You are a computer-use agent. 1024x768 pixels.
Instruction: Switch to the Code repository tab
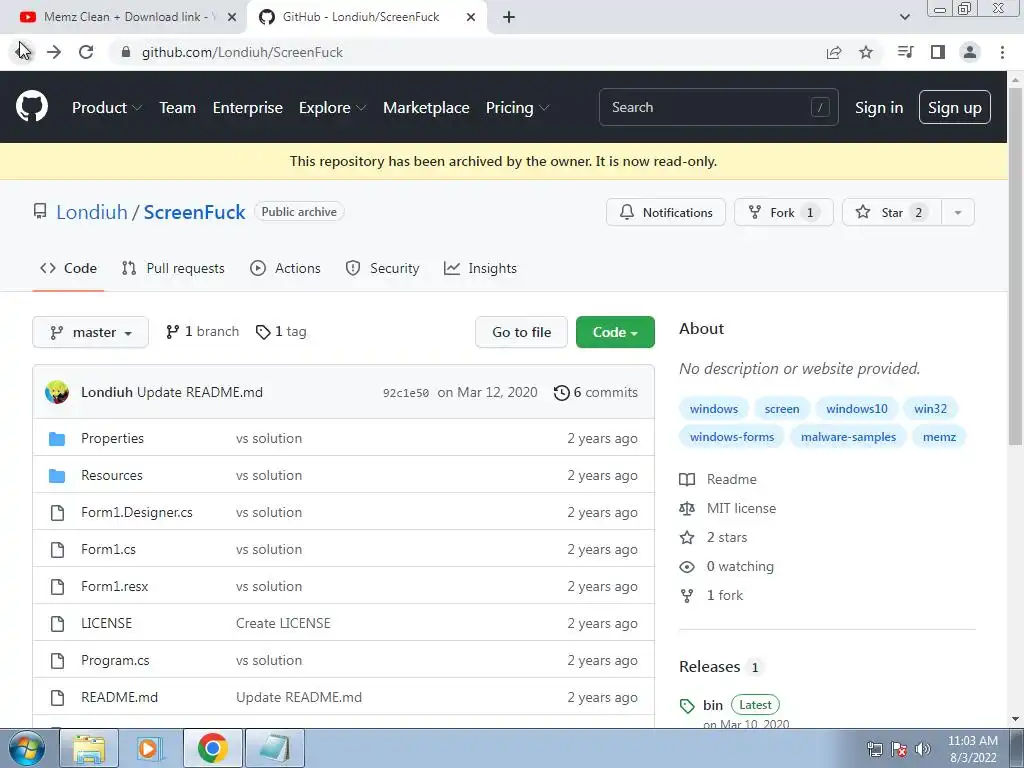69,268
